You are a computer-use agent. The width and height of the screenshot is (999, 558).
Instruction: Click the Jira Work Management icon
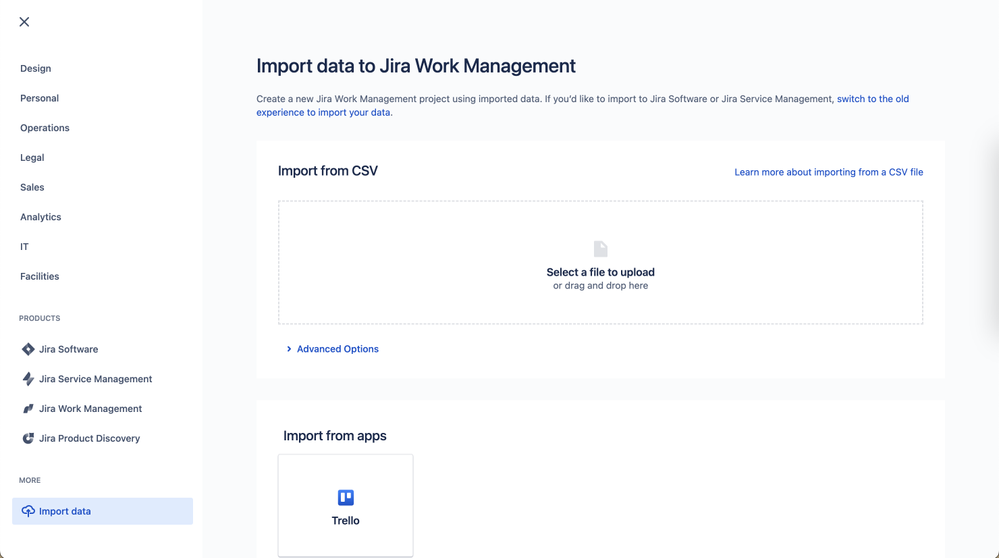pyautogui.click(x=28, y=409)
